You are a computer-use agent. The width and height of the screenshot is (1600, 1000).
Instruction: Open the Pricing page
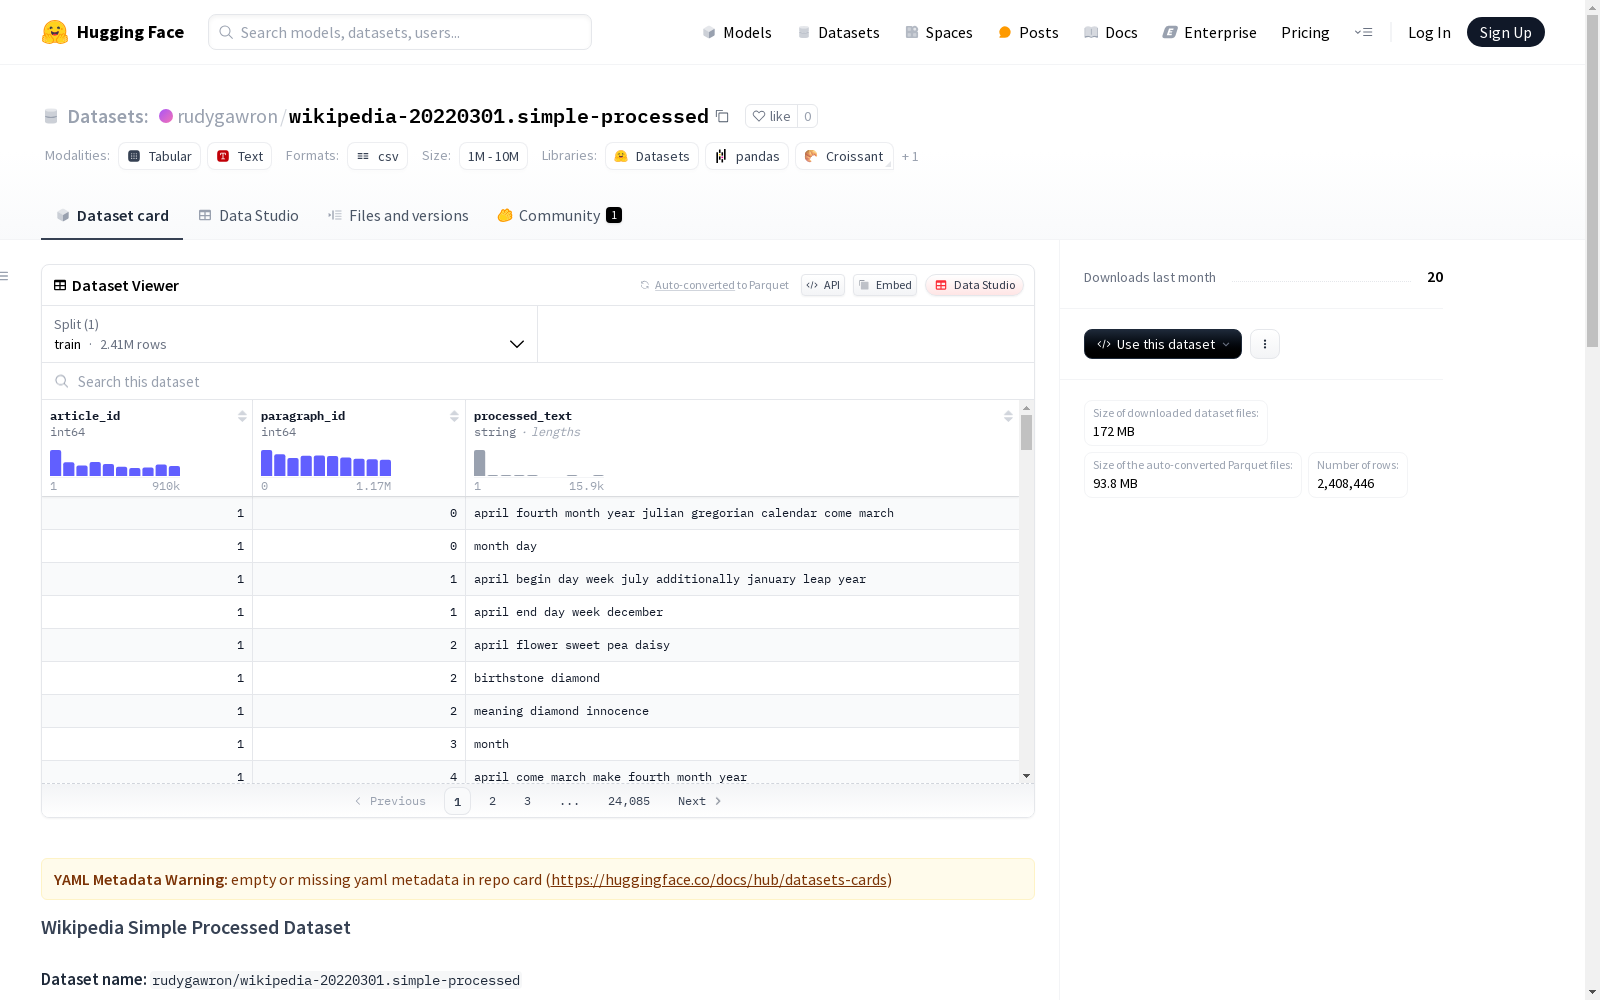click(x=1305, y=32)
